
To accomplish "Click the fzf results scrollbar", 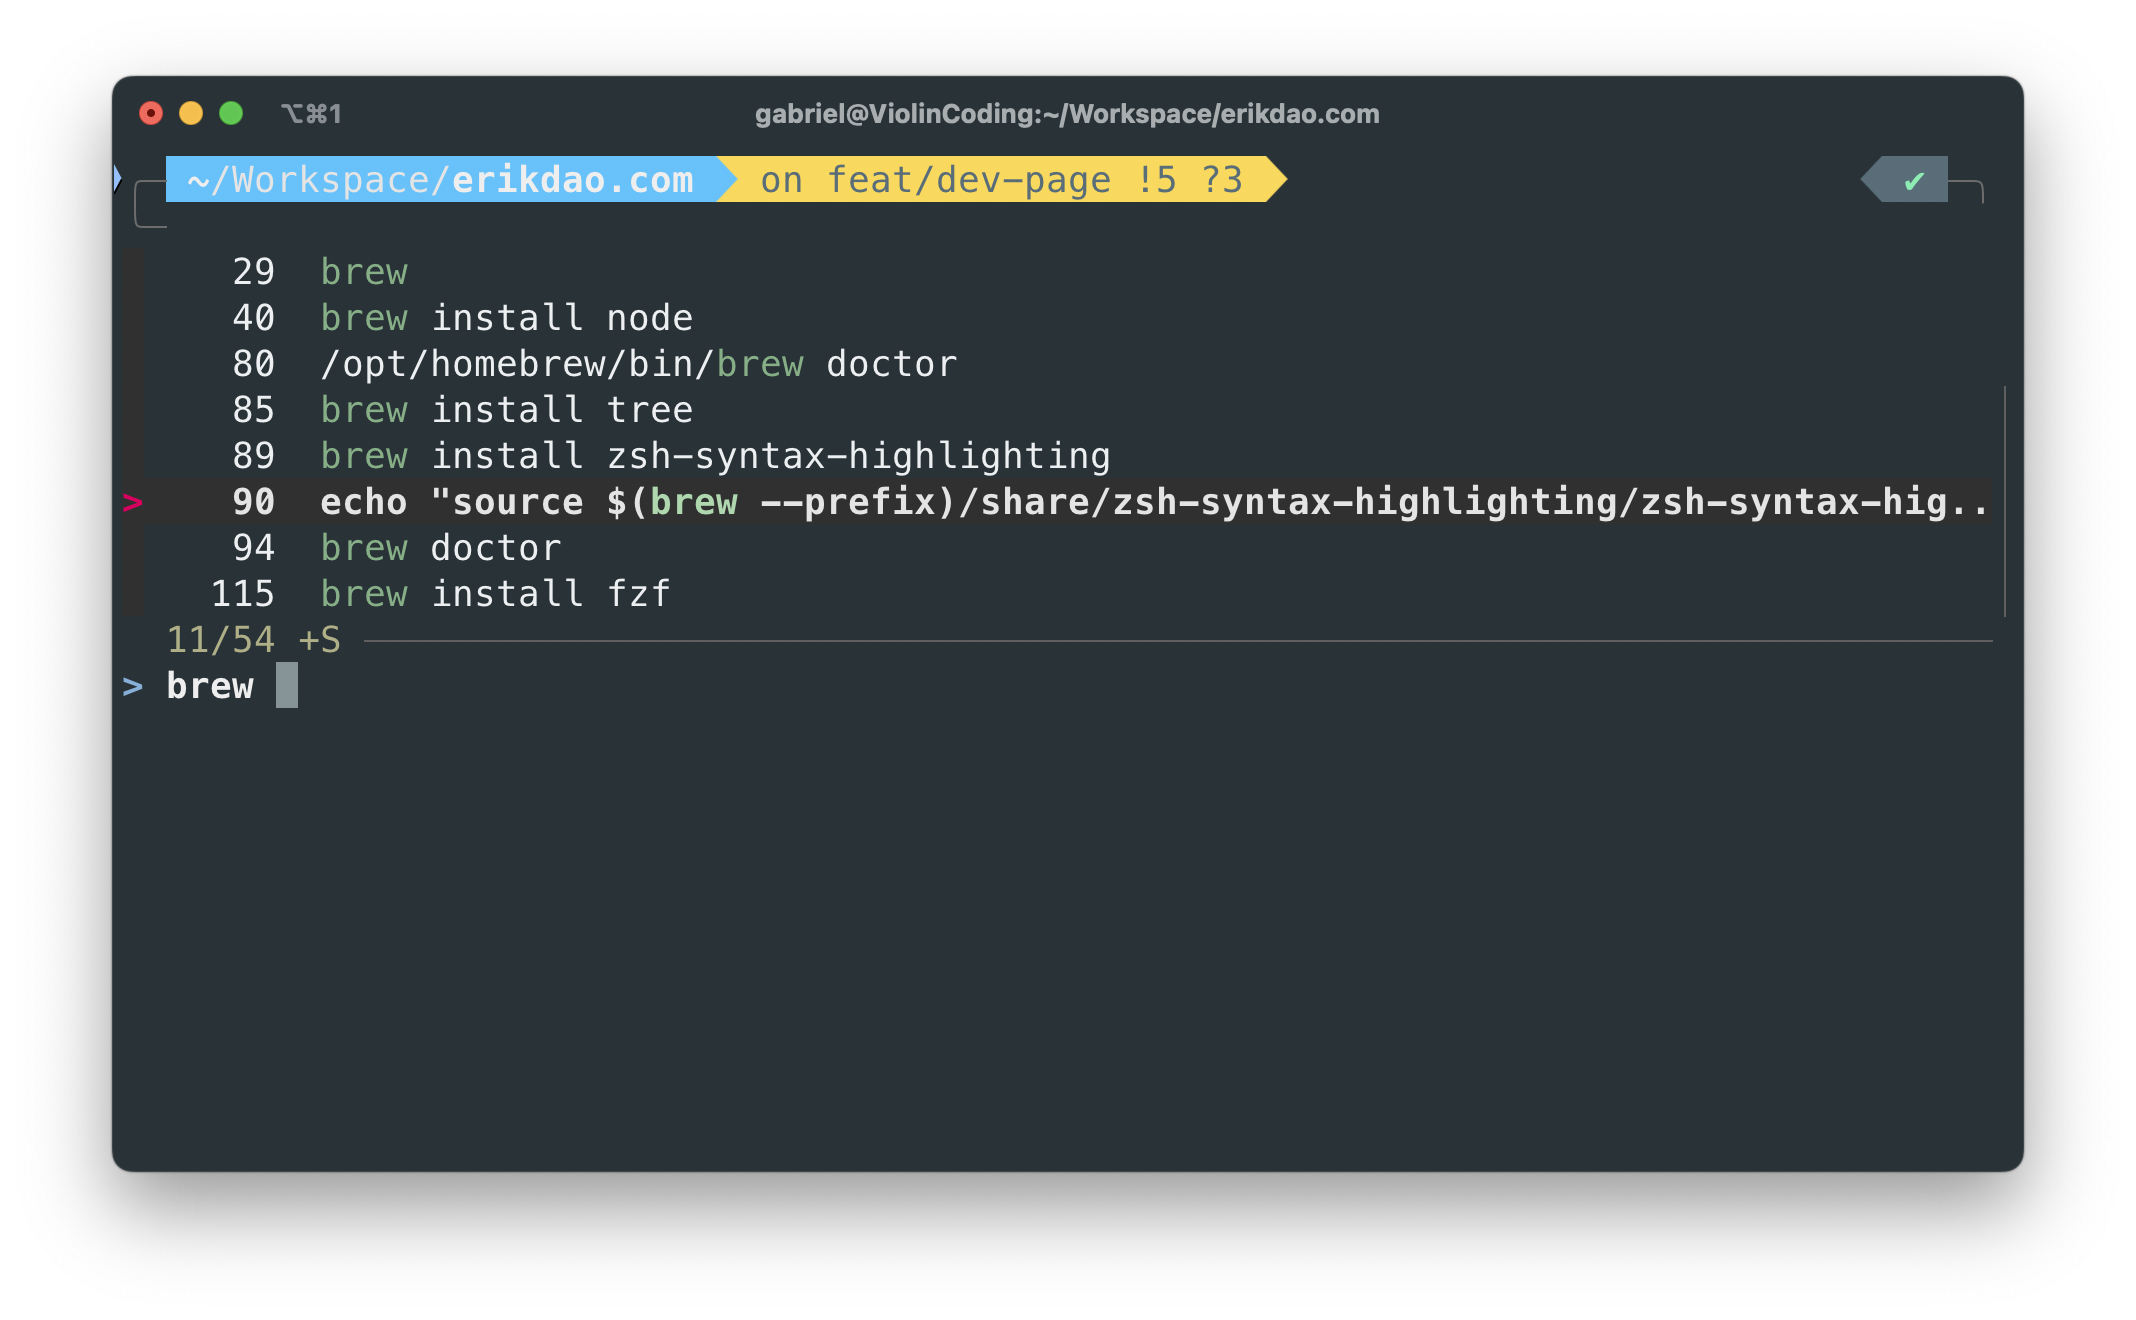I will 2005,500.
